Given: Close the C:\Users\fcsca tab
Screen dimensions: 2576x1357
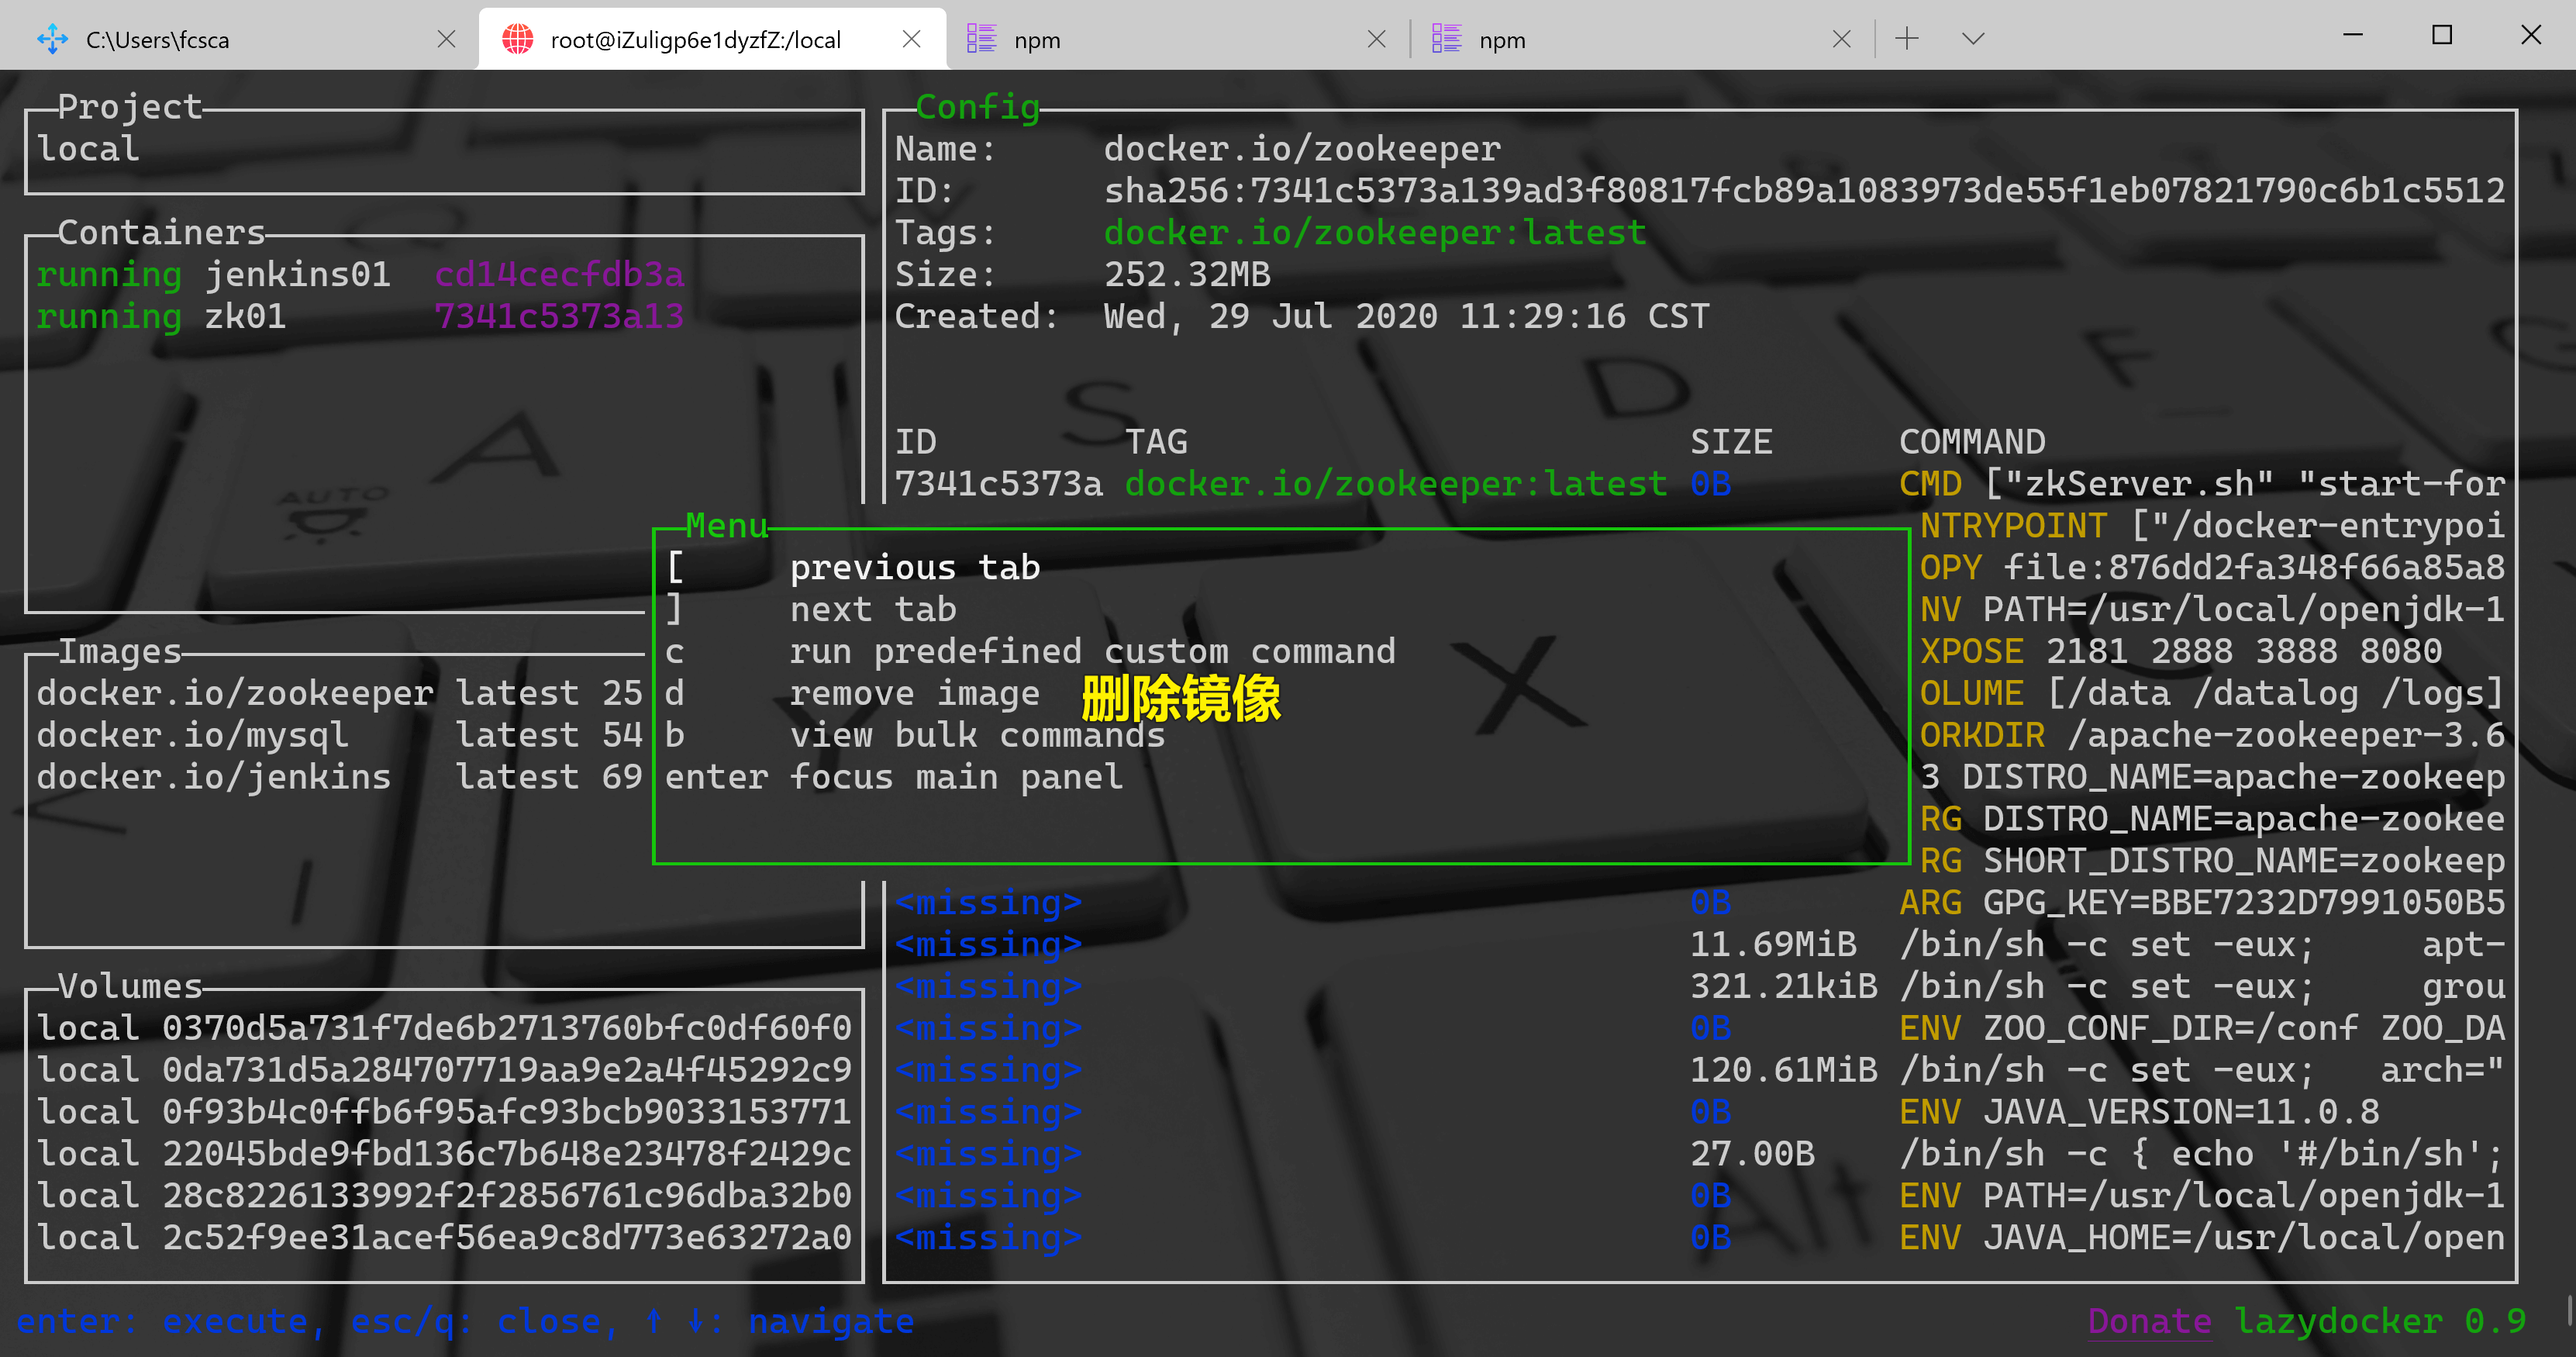Looking at the screenshot, I should [x=447, y=39].
